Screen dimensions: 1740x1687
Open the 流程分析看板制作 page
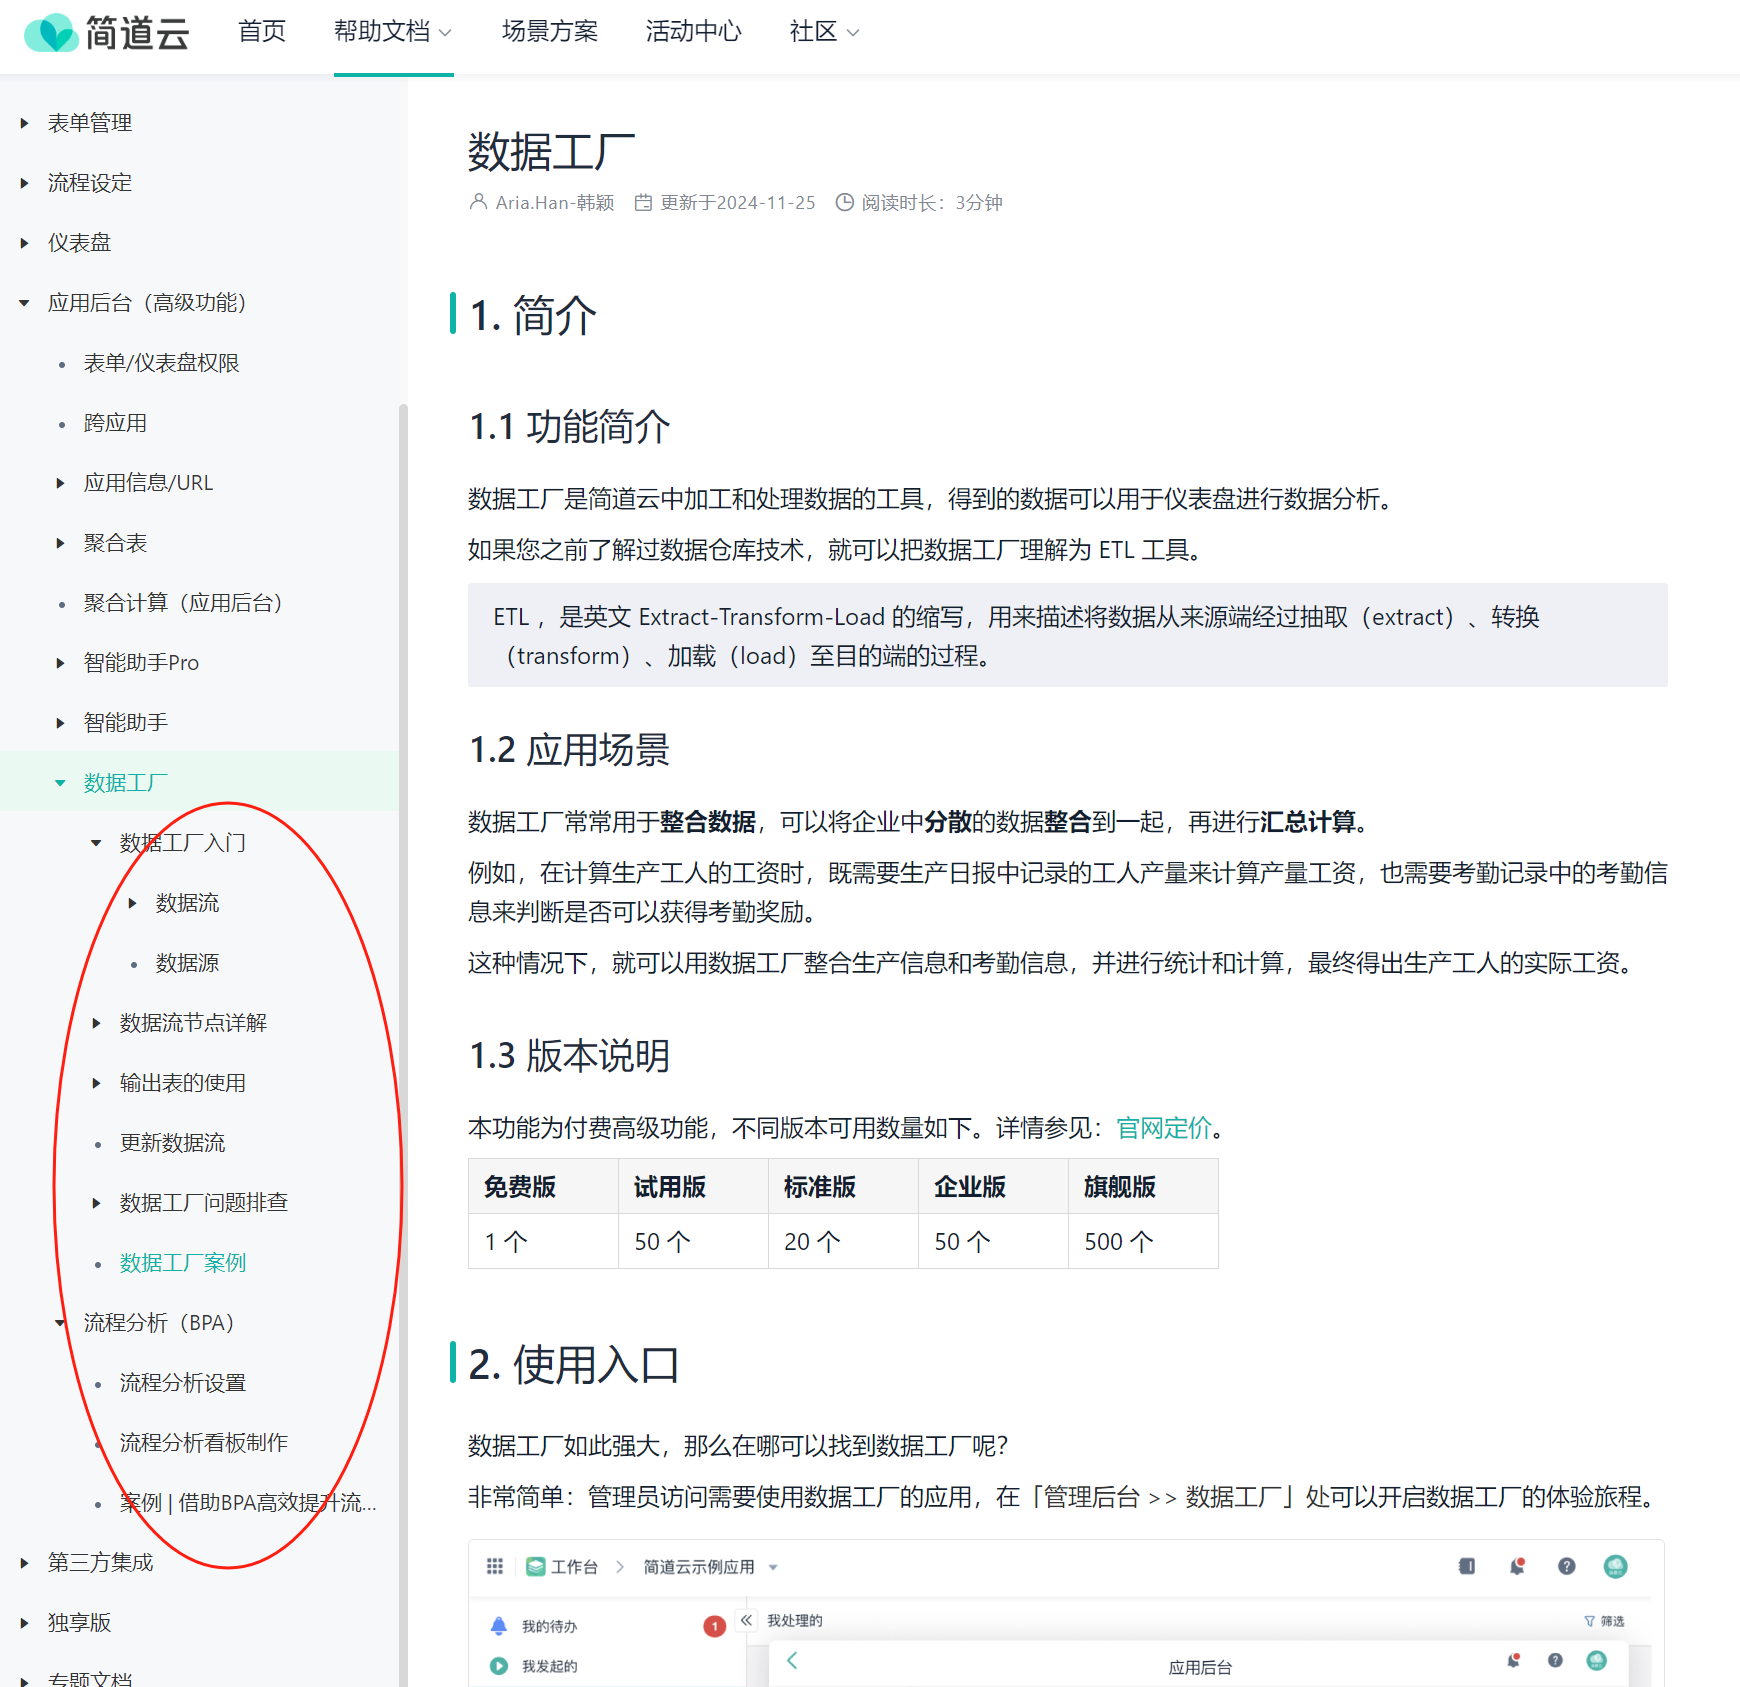tap(204, 1443)
